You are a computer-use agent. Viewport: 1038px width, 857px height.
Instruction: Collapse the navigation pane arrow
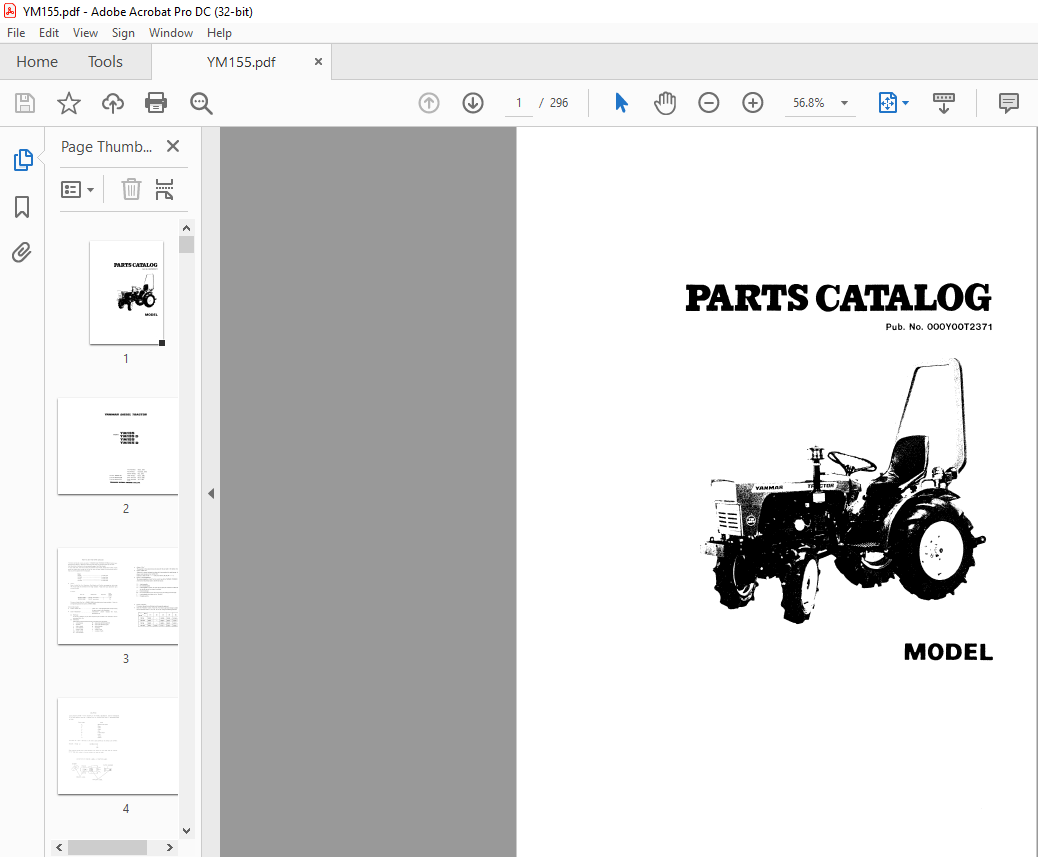[x=211, y=493]
